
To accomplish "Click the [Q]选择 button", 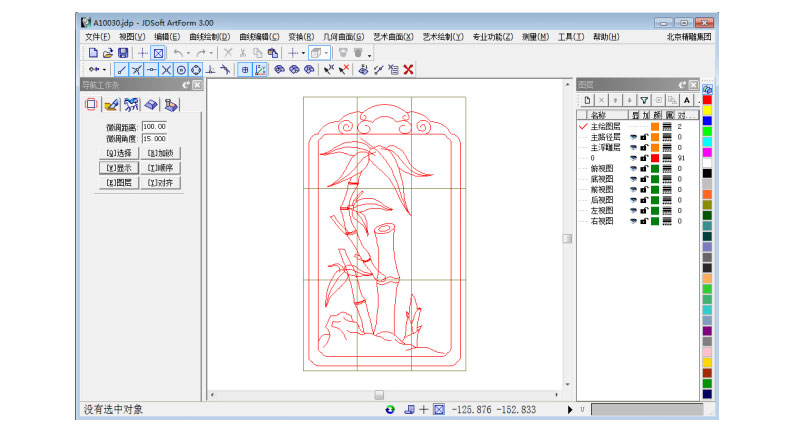I will (x=118, y=153).
